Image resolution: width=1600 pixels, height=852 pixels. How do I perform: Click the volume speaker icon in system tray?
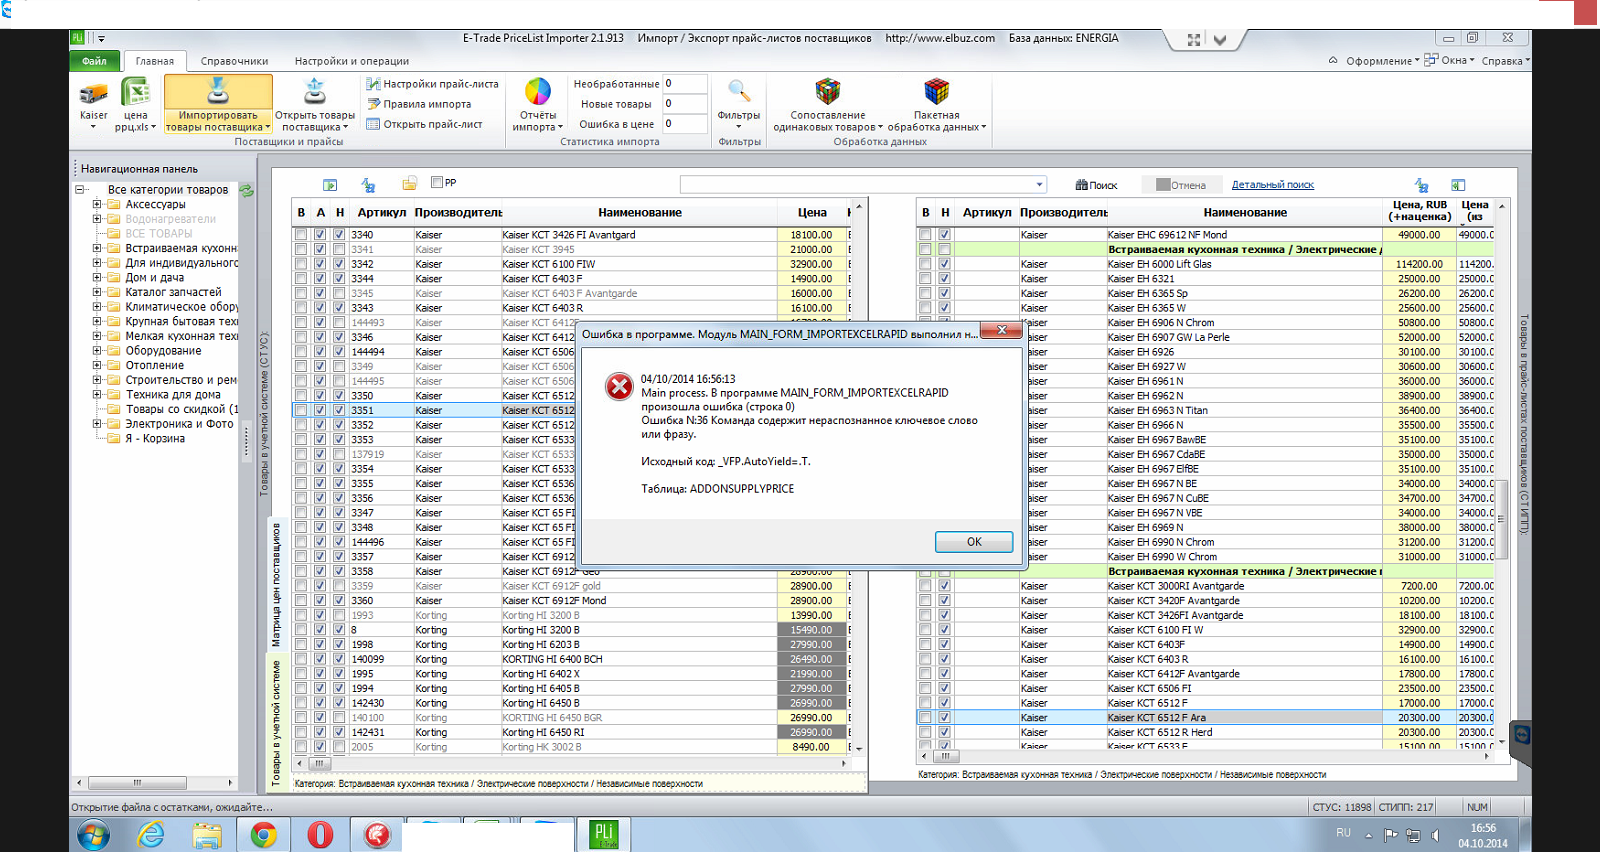[1436, 835]
